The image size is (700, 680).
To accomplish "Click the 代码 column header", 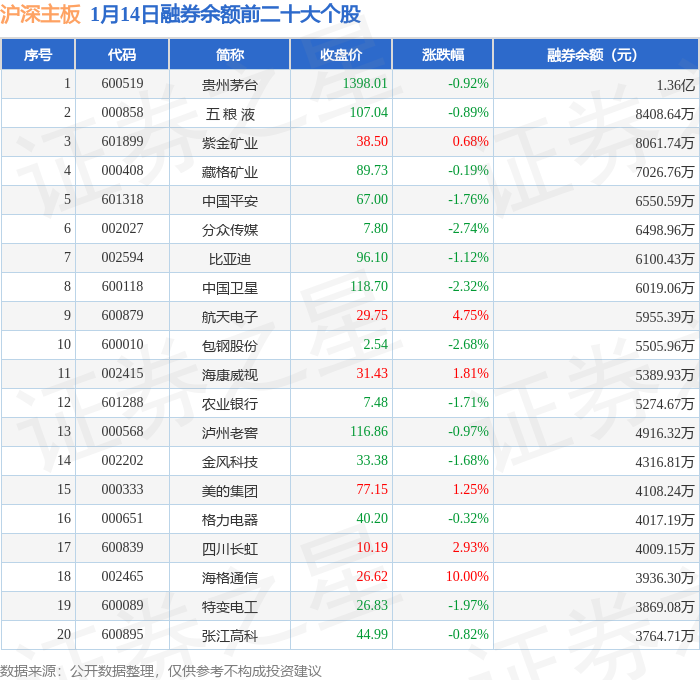I will (x=122, y=54).
